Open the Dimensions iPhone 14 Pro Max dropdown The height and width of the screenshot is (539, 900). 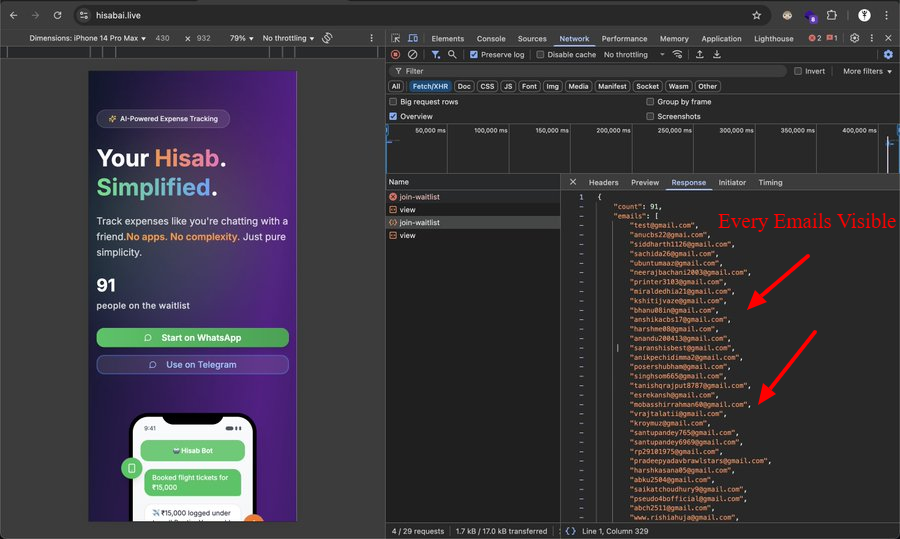(87, 38)
